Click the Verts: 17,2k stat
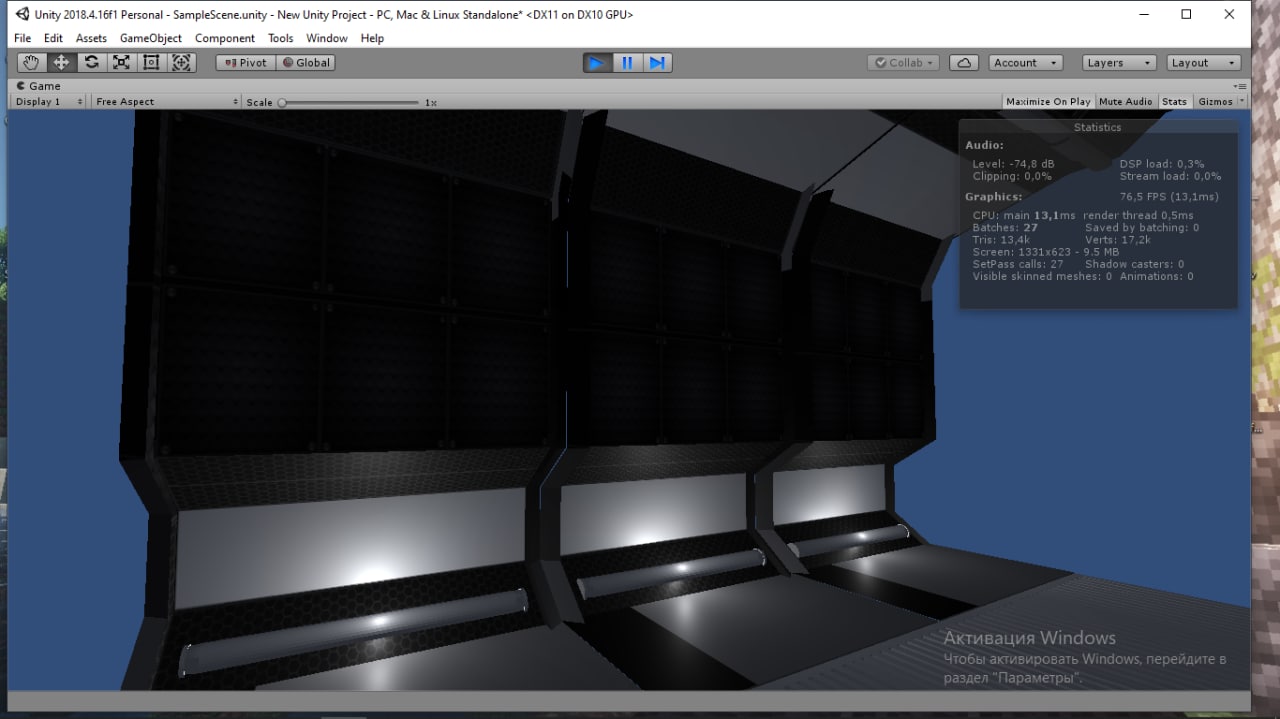The width and height of the screenshot is (1280, 719). (x=1118, y=240)
